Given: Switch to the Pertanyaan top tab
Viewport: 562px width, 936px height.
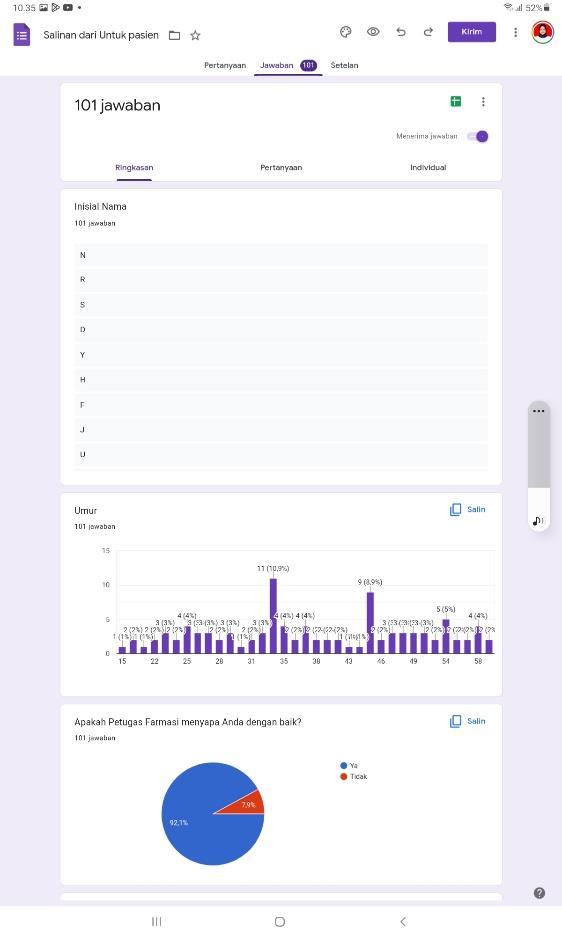Looking at the screenshot, I should click(225, 66).
